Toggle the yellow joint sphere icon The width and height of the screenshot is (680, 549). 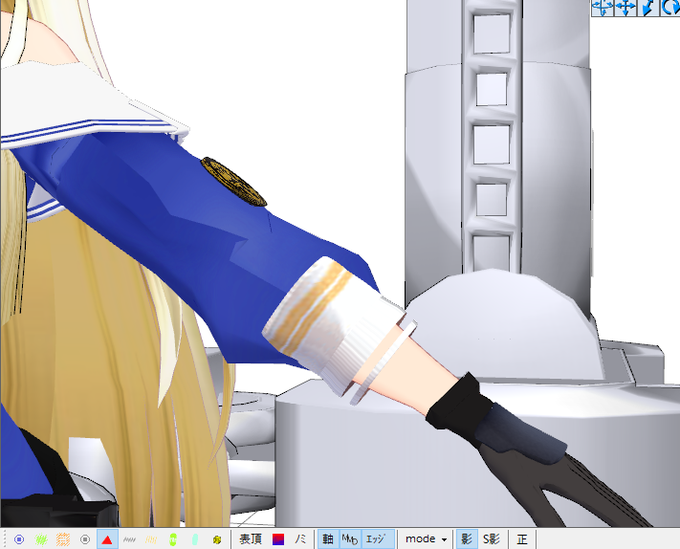[217, 539]
